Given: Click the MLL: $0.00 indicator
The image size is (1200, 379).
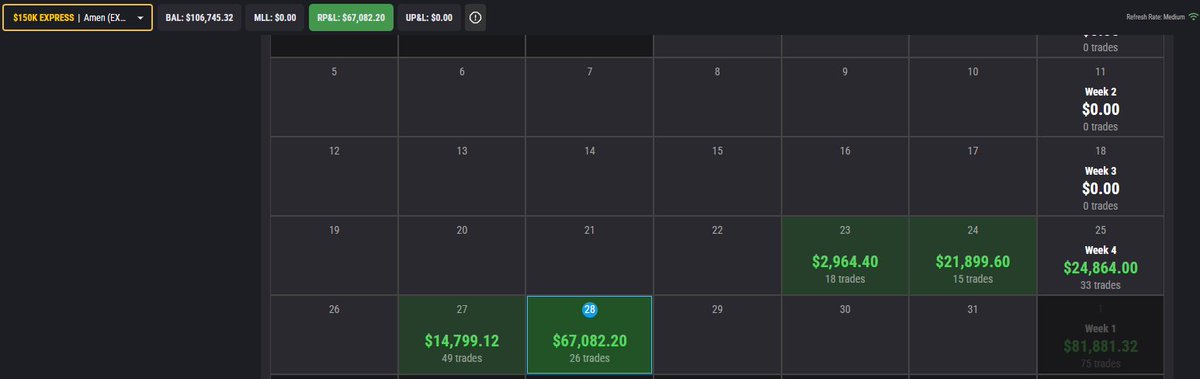Looking at the screenshot, I should pyautogui.click(x=274, y=18).
